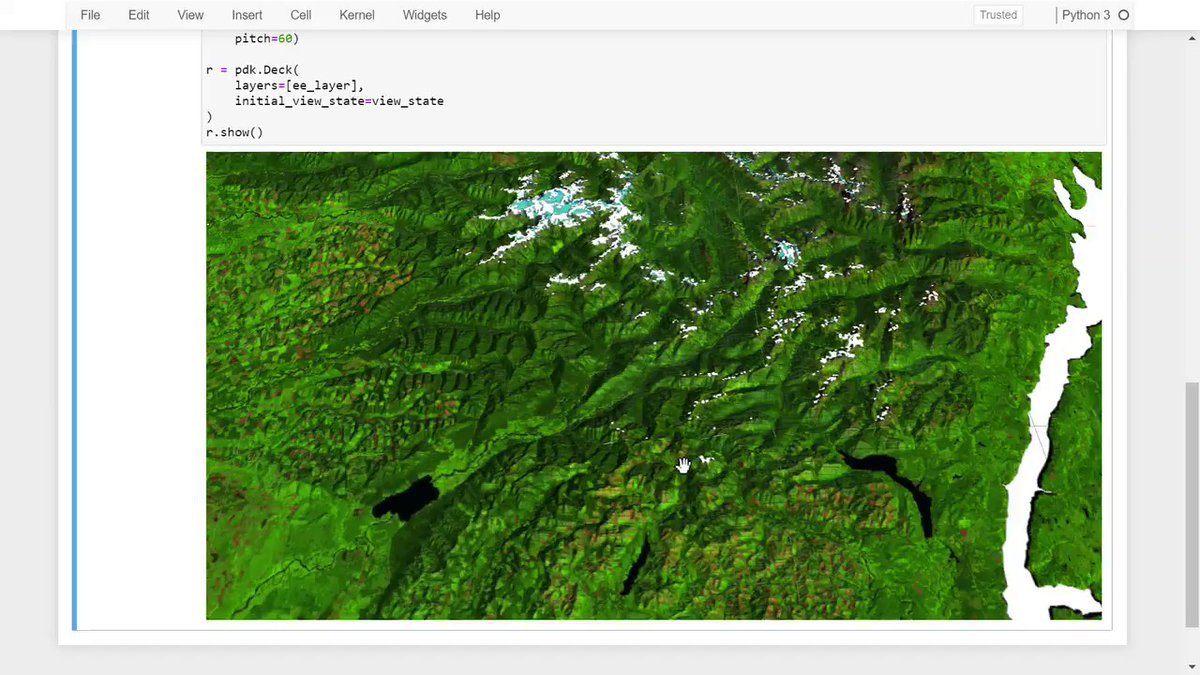Click the initial_view_state=view_state line
The width and height of the screenshot is (1200, 675).
pos(339,101)
